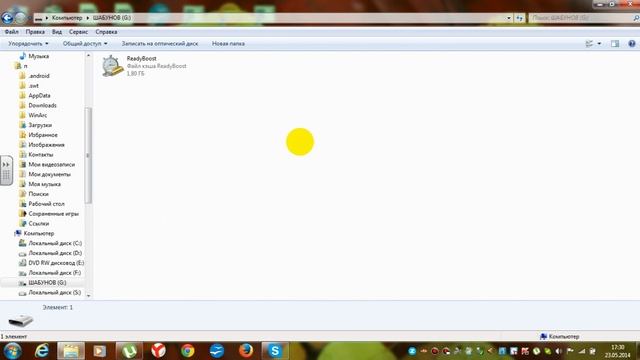Image resolution: width=640 pixels, height=360 pixels.
Task: Click Компьютер in the address breadcrumb
Action: (67, 18)
